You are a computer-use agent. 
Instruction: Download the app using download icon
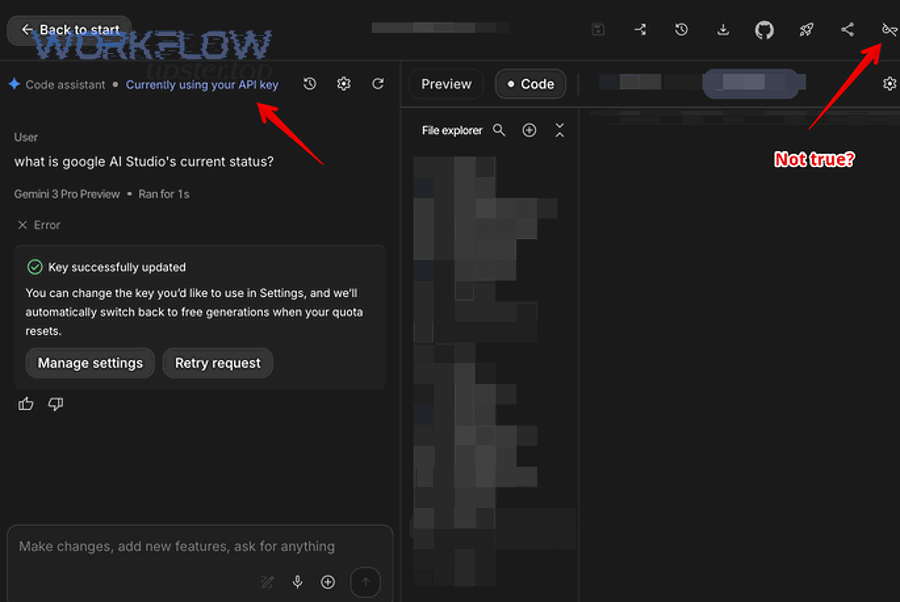pos(723,30)
